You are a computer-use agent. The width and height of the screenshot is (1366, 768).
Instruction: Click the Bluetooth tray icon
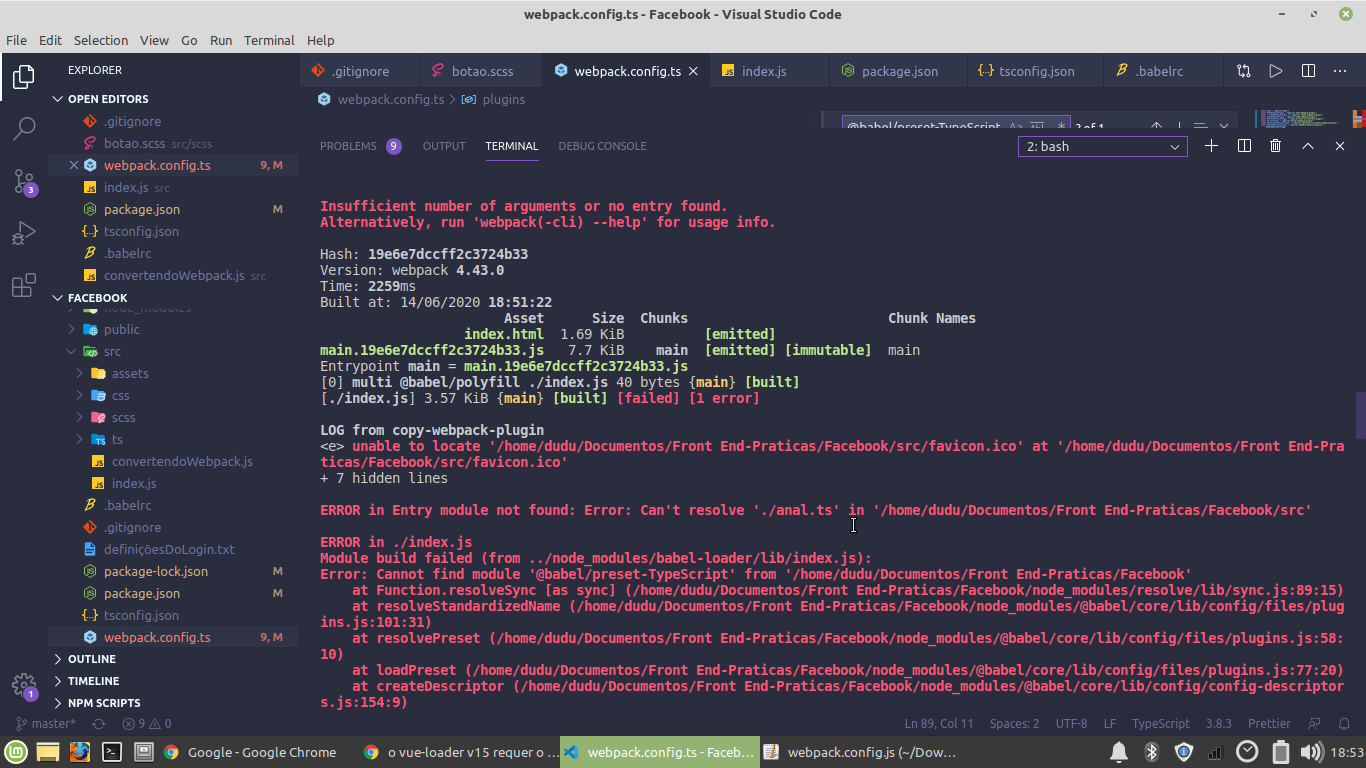click(x=1151, y=752)
